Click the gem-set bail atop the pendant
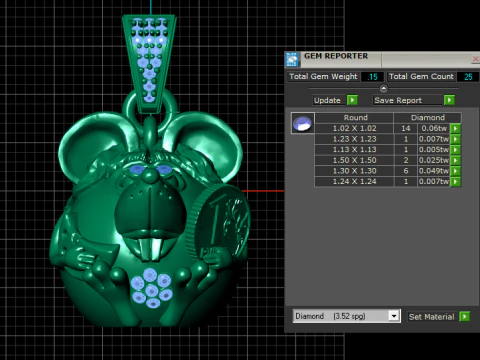This screenshot has height=360, width=480. (149, 63)
